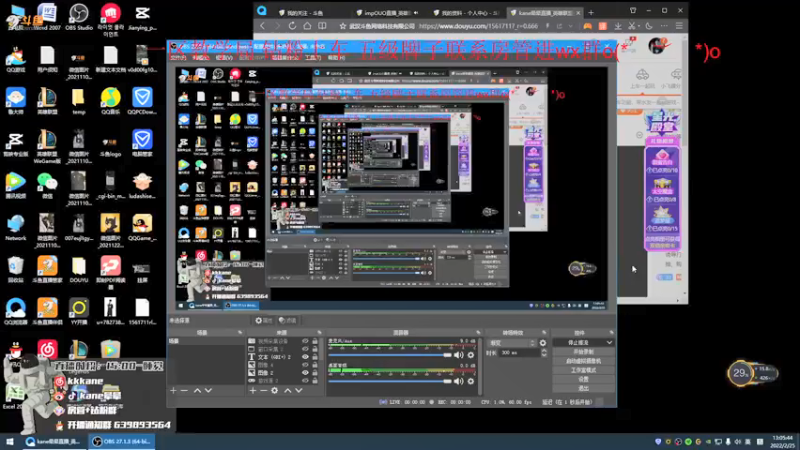Move selected source down

(x=299, y=390)
